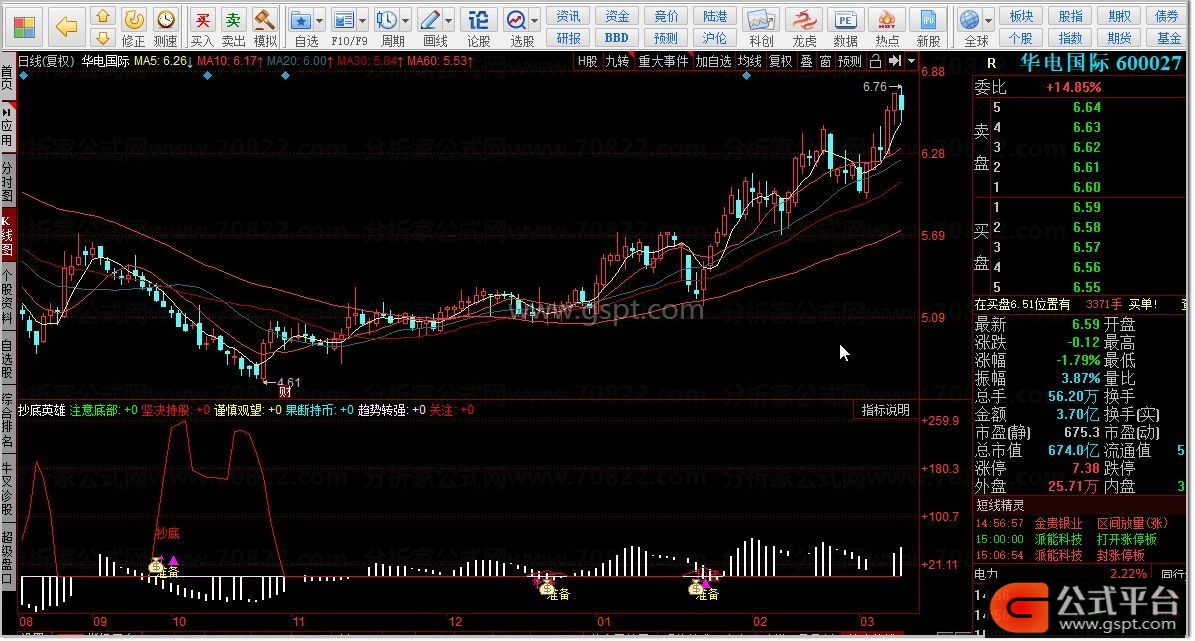Expand the F10/F9 dropdown arrow

point(363,21)
